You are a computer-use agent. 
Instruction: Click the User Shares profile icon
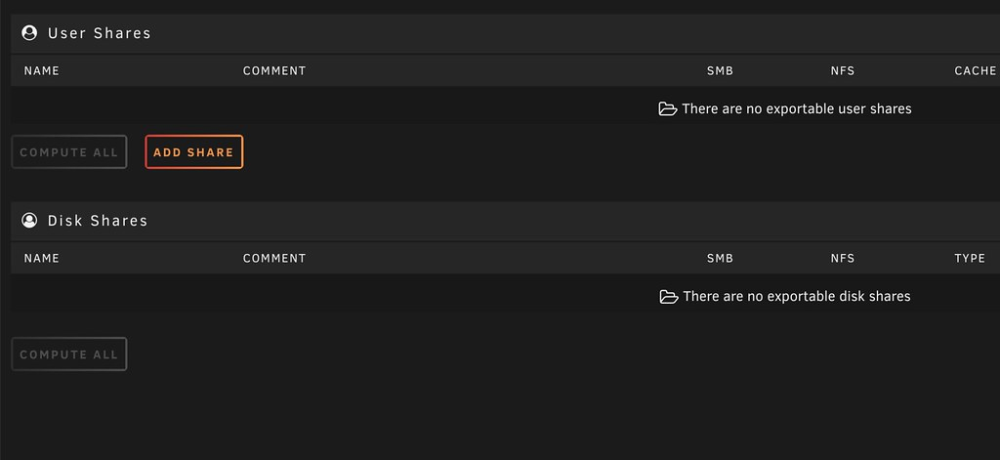29,33
